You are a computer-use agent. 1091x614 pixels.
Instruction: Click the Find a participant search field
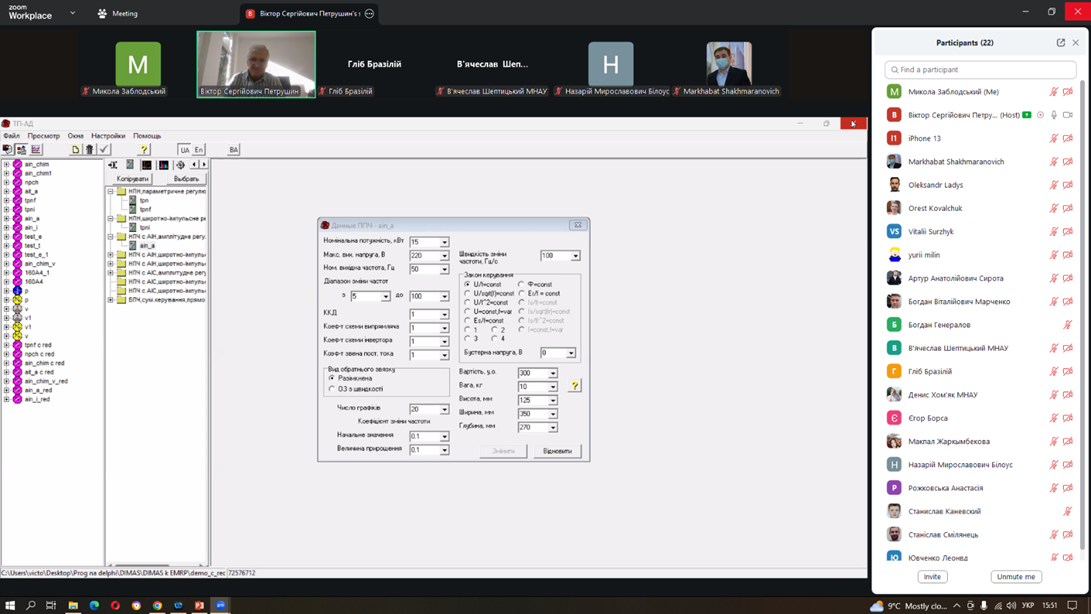(x=980, y=70)
